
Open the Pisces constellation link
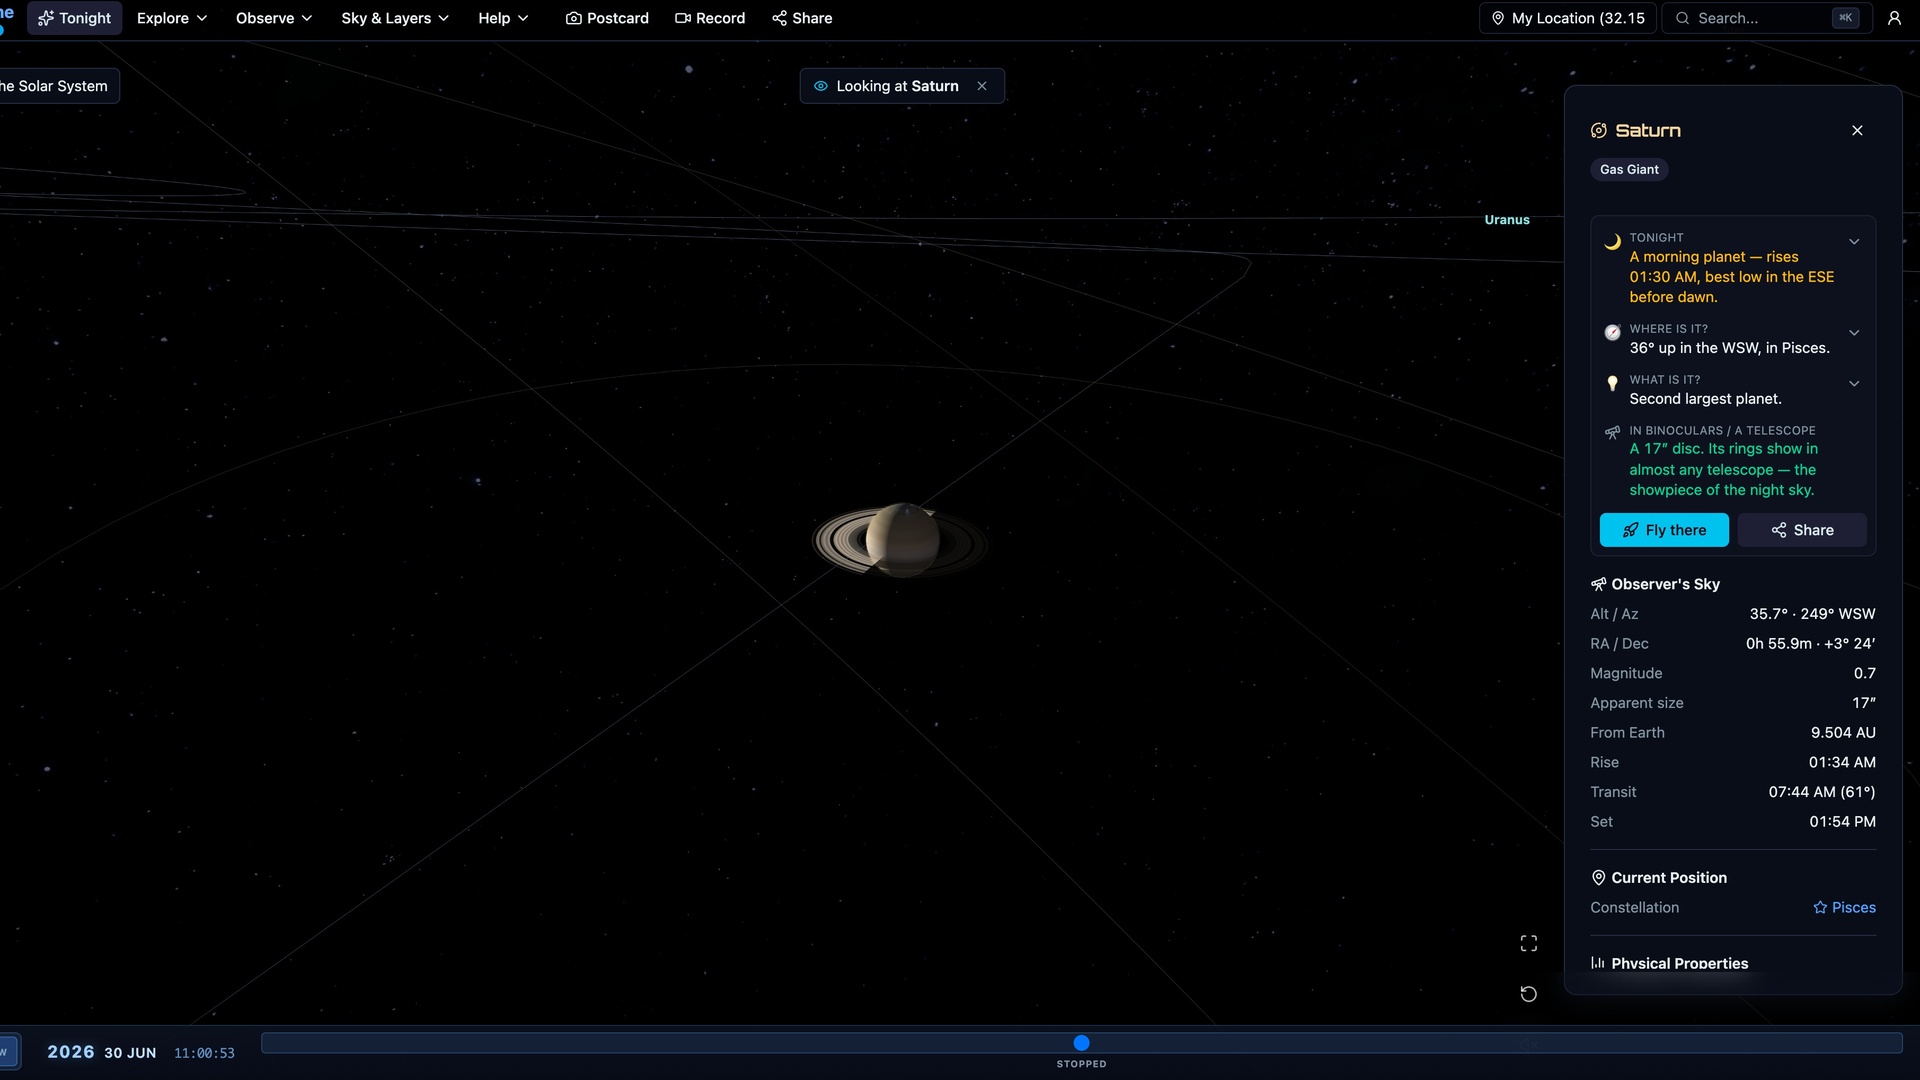(1844, 907)
